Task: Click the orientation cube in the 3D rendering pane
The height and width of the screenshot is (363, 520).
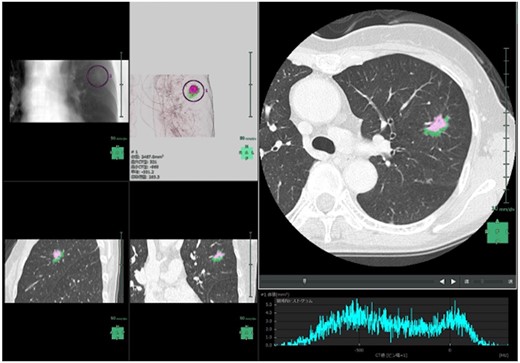Action: point(247,153)
